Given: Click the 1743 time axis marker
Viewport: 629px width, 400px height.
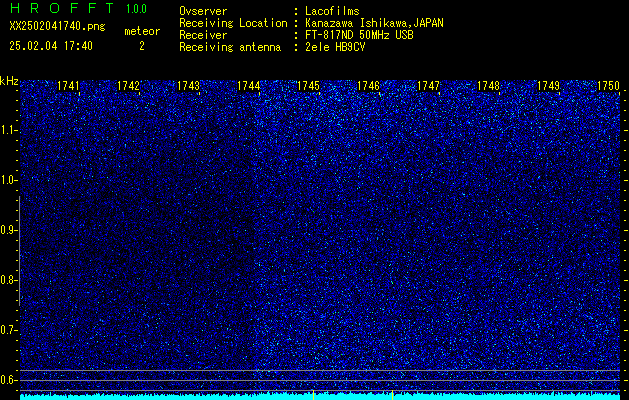Looking at the screenshot, I should pyautogui.click(x=189, y=86).
